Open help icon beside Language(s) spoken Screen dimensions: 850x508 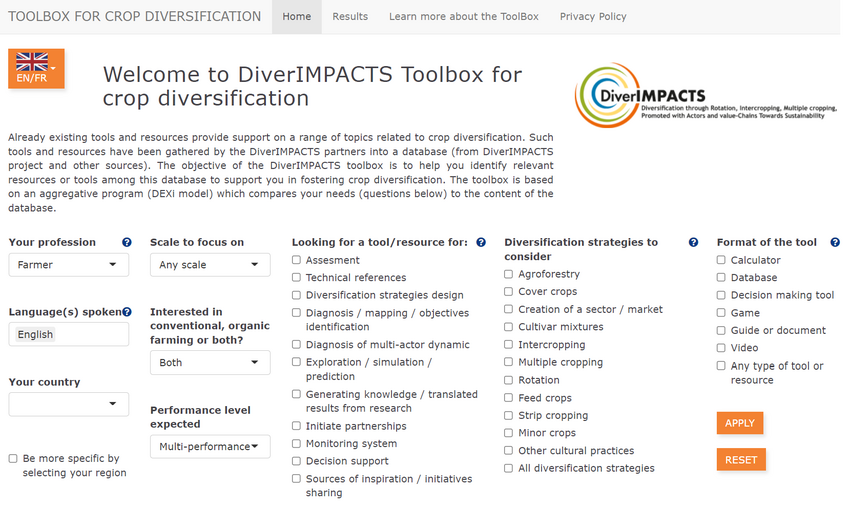point(127,312)
